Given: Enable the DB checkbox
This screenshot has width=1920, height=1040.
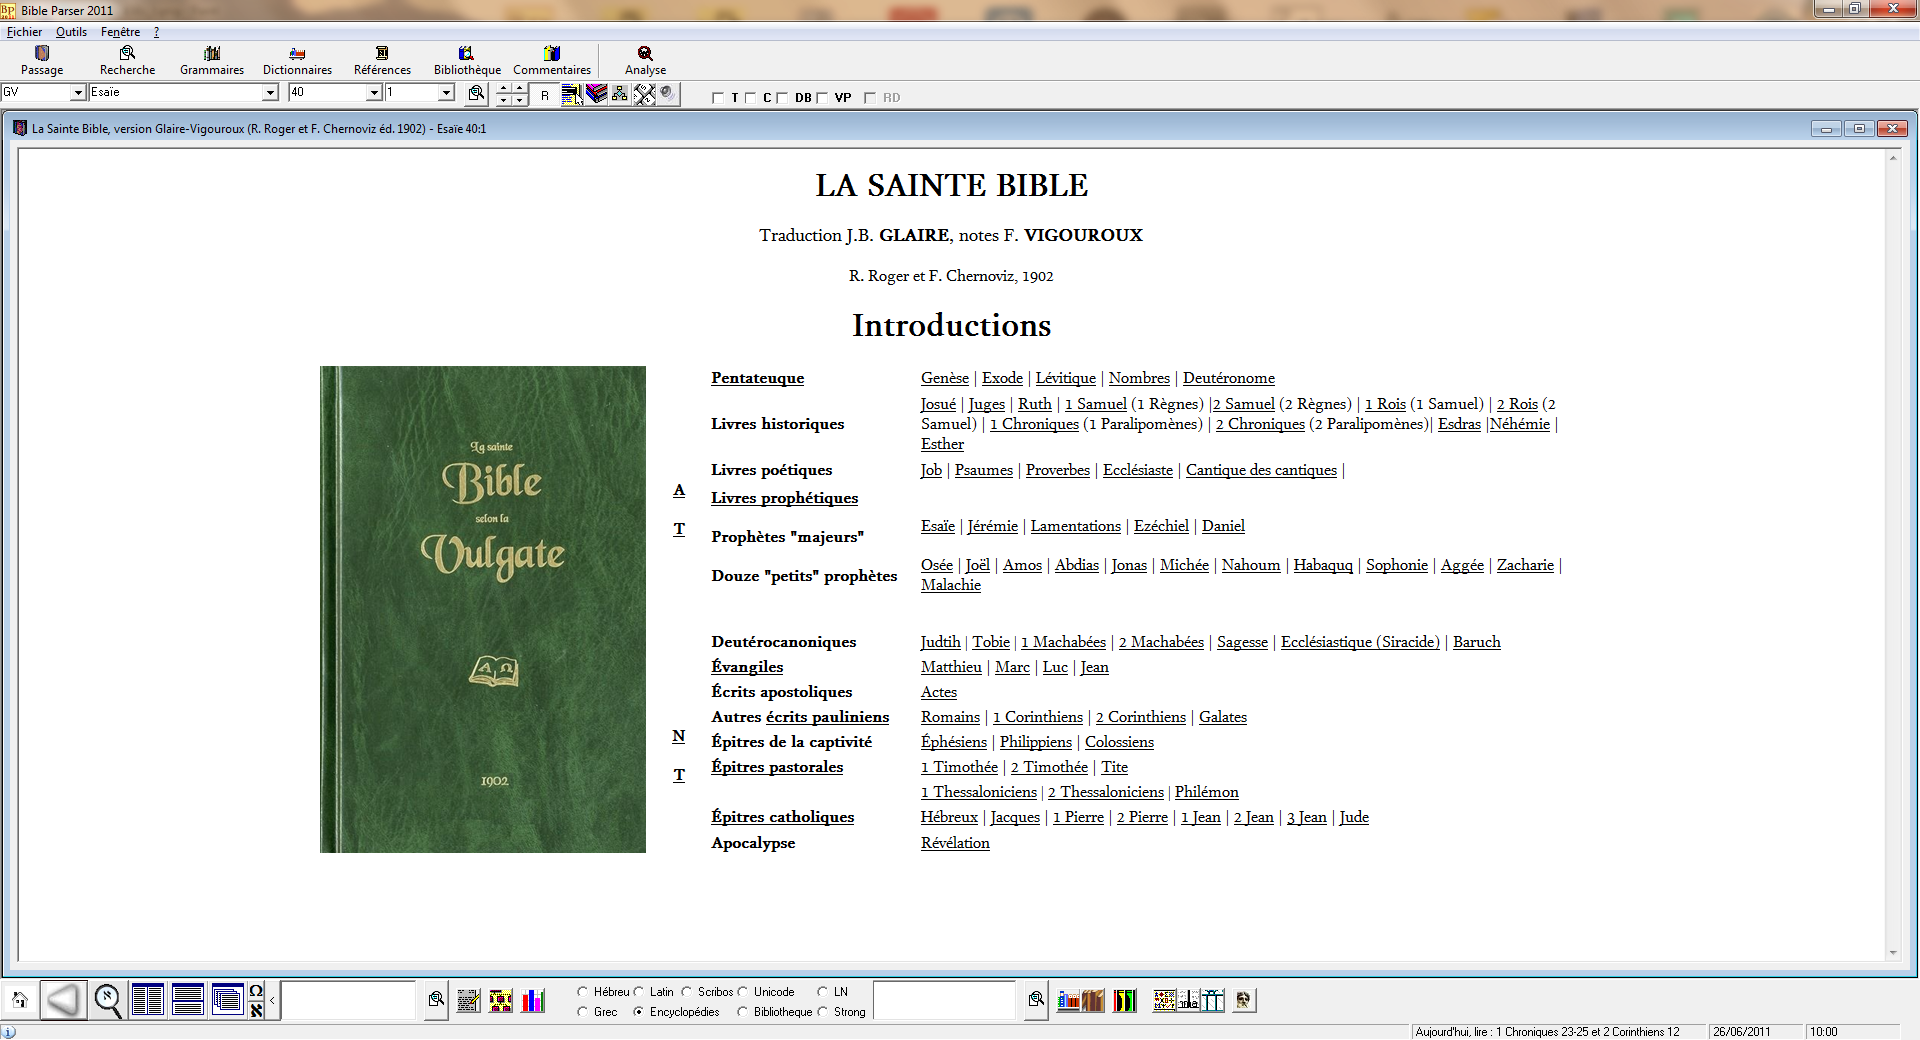Looking at the screenshot, I should pyautogui.click(x=782, y=98).
